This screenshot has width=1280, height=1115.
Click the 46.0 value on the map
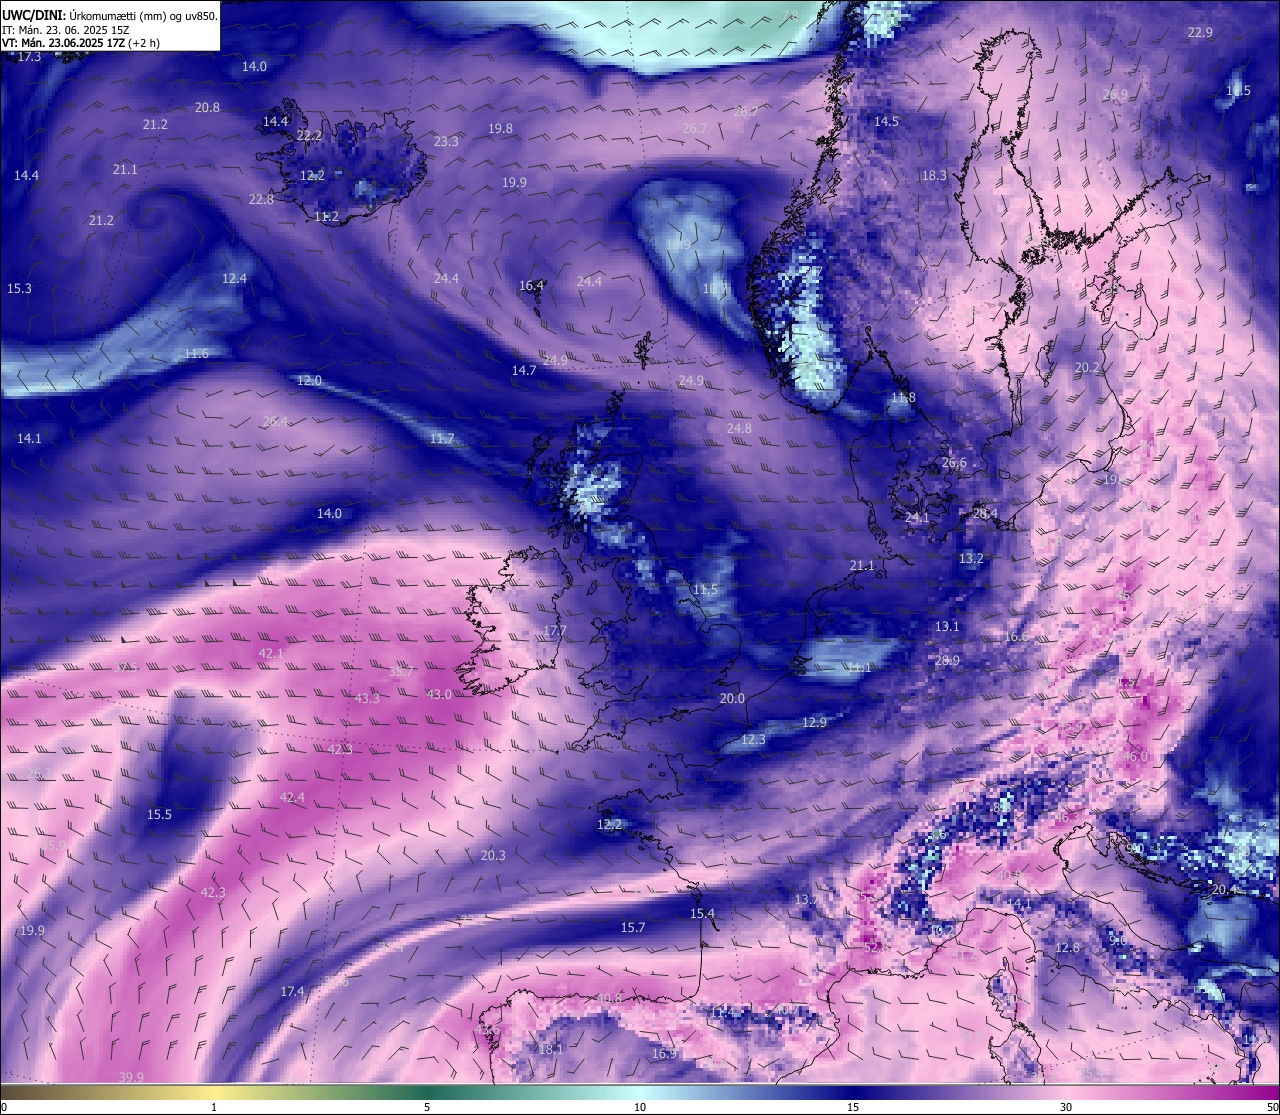point(1135,758)
